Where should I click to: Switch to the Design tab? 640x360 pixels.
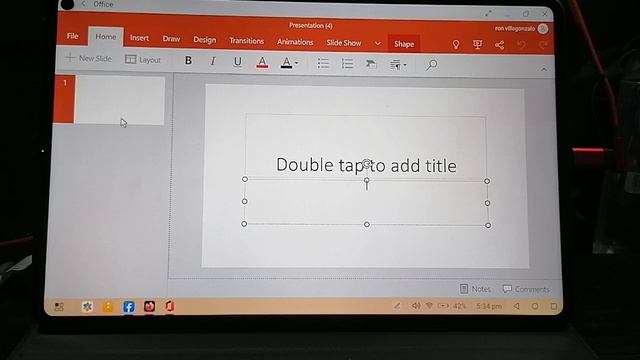[x=204, y=40]
